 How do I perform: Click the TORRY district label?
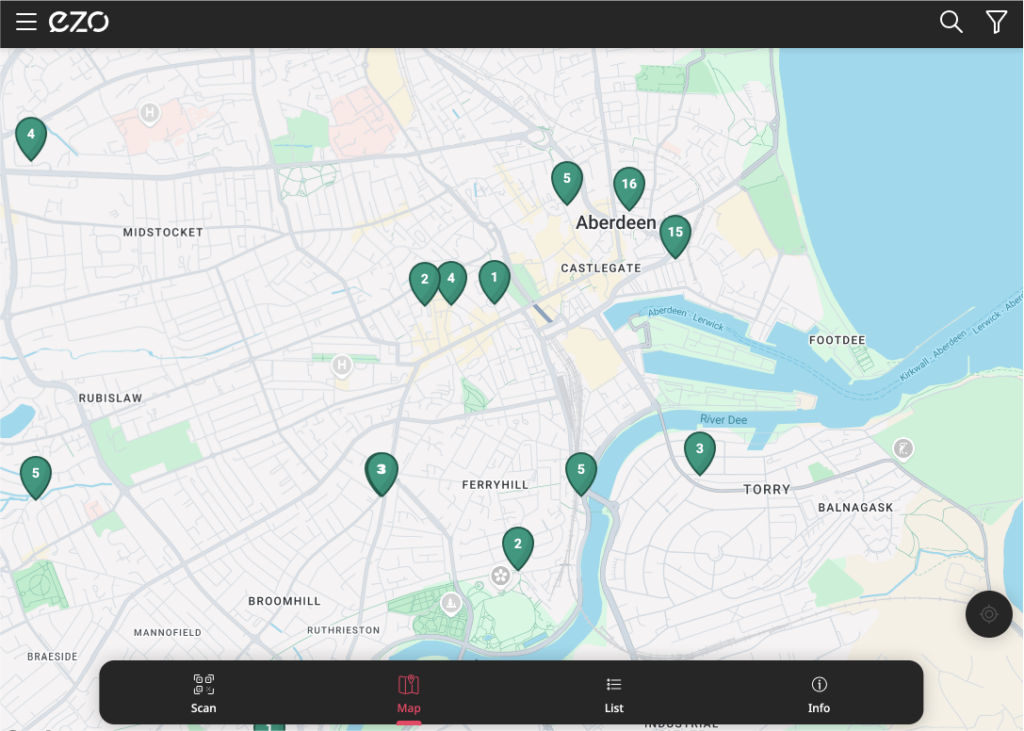point(767,489)
